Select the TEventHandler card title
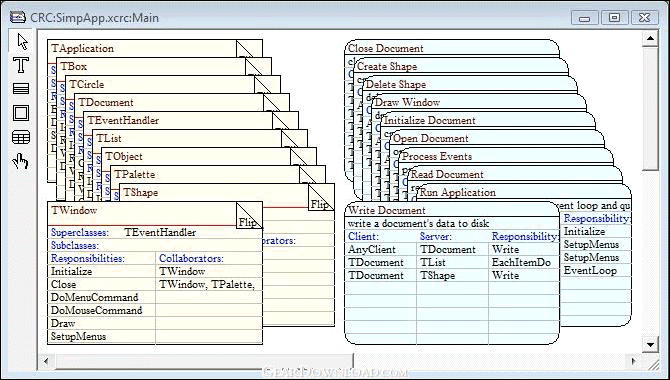Screen dimensions: 670x380 [123, 120]
